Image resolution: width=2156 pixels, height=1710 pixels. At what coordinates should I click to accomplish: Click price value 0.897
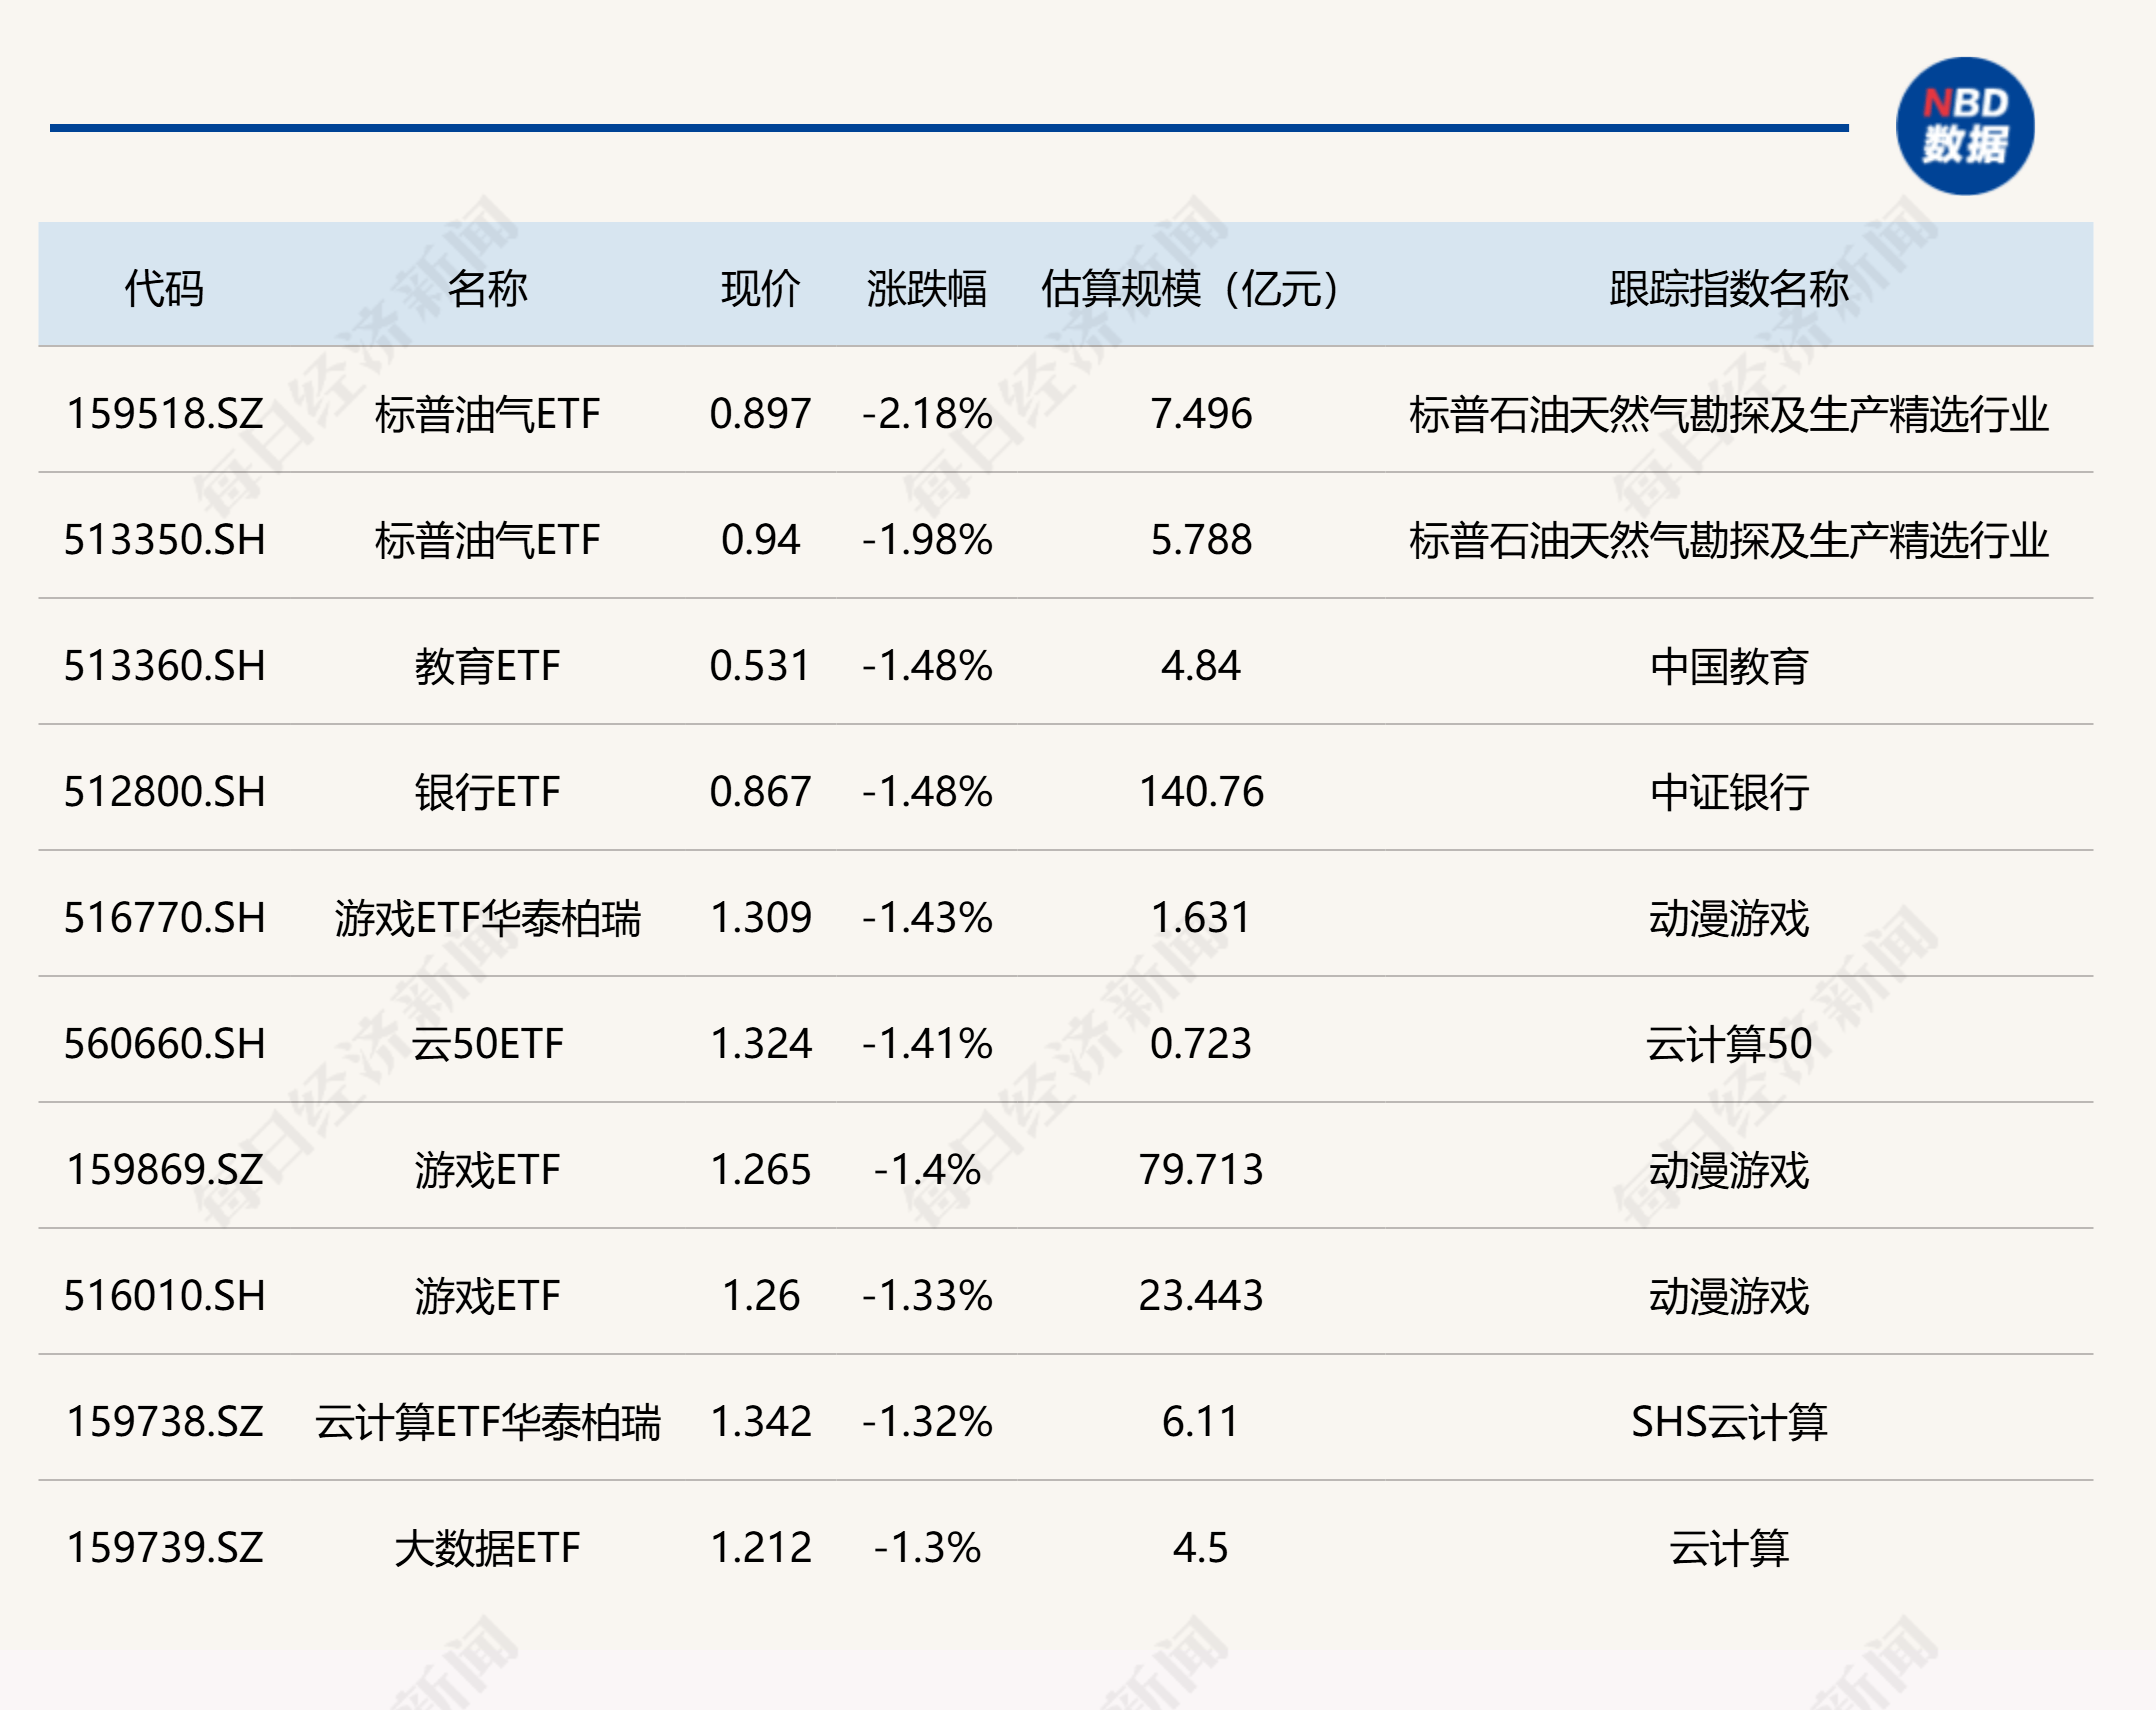(761, 414)
